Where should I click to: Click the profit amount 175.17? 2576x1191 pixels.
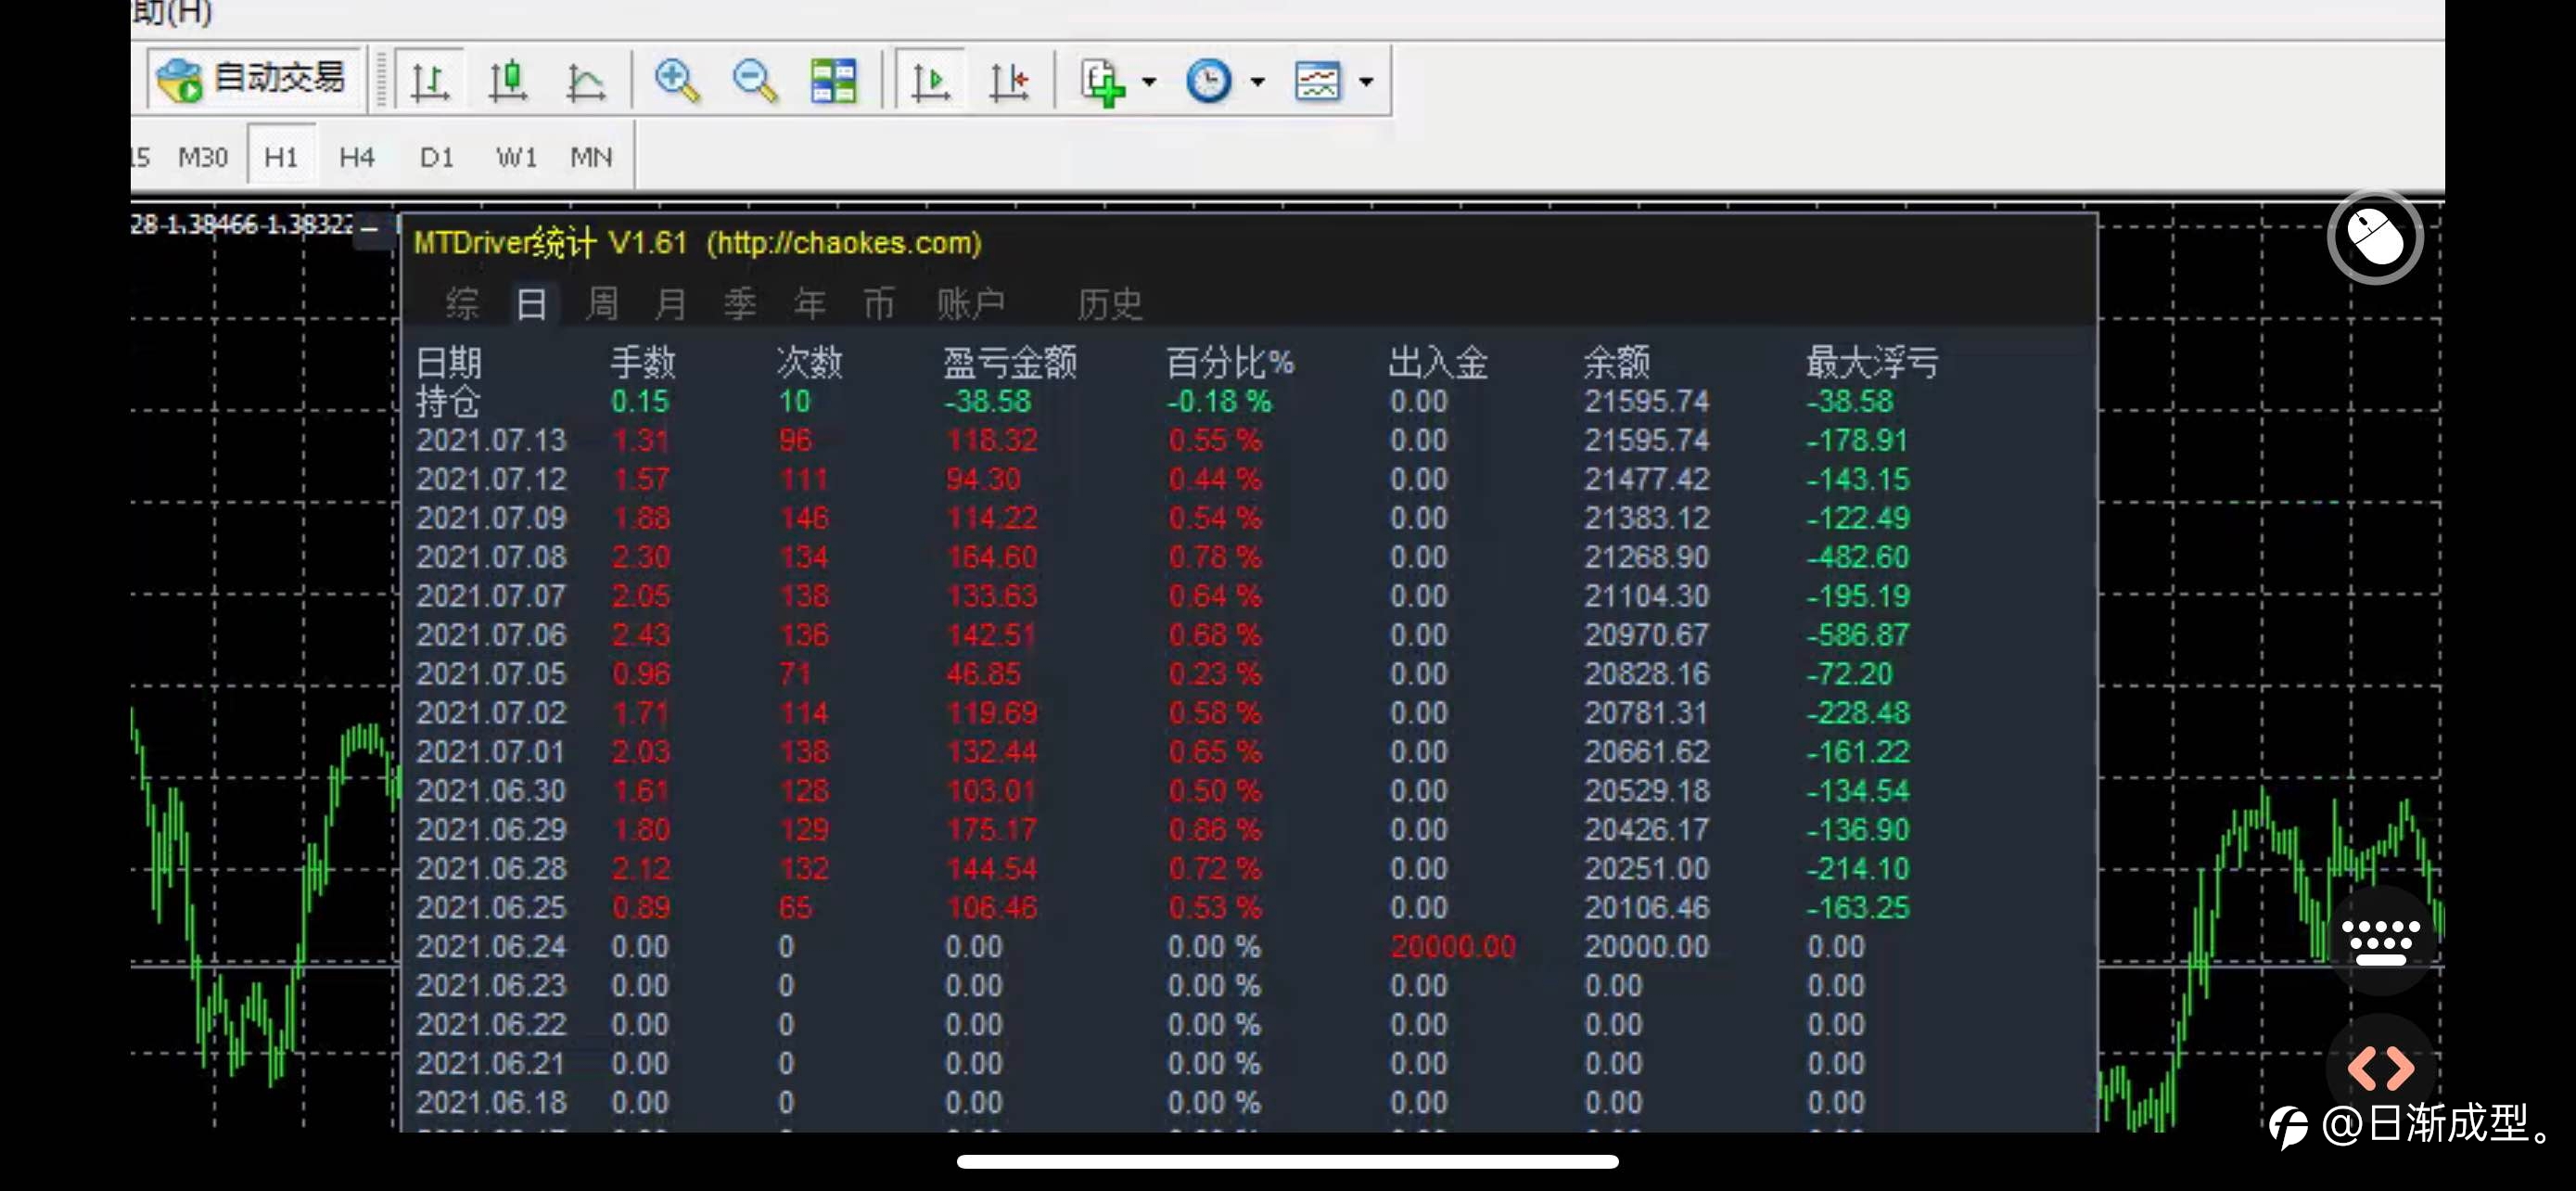click(991, 830)
